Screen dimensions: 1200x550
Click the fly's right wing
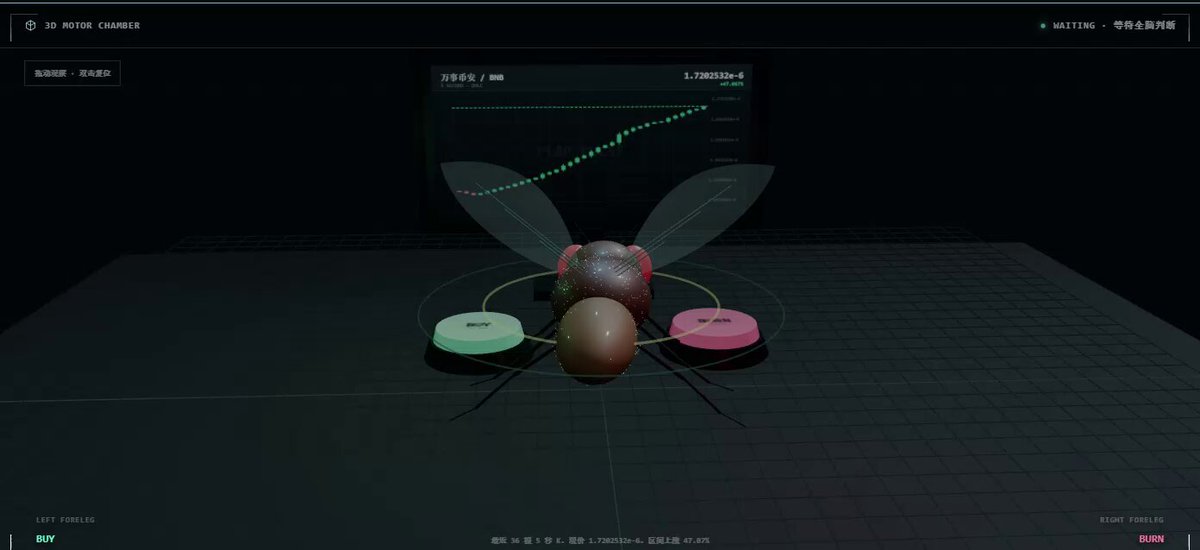tap(702, 206)
